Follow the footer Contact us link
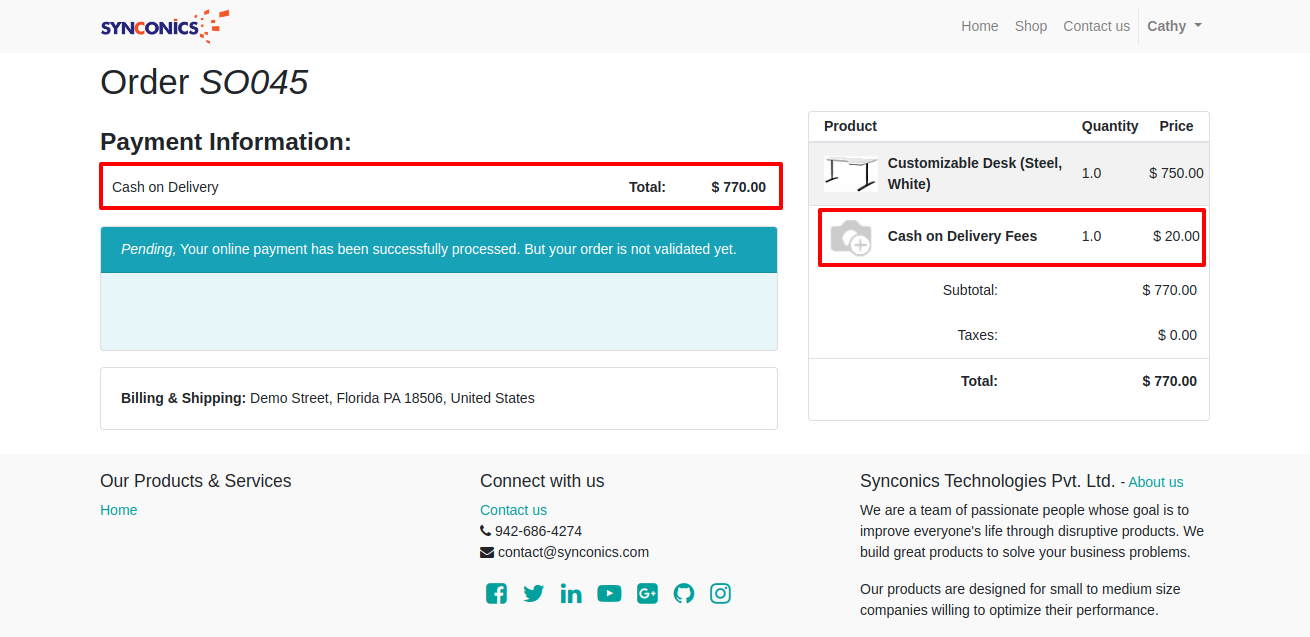The image size is (1310, 637). tap(513, 510)
